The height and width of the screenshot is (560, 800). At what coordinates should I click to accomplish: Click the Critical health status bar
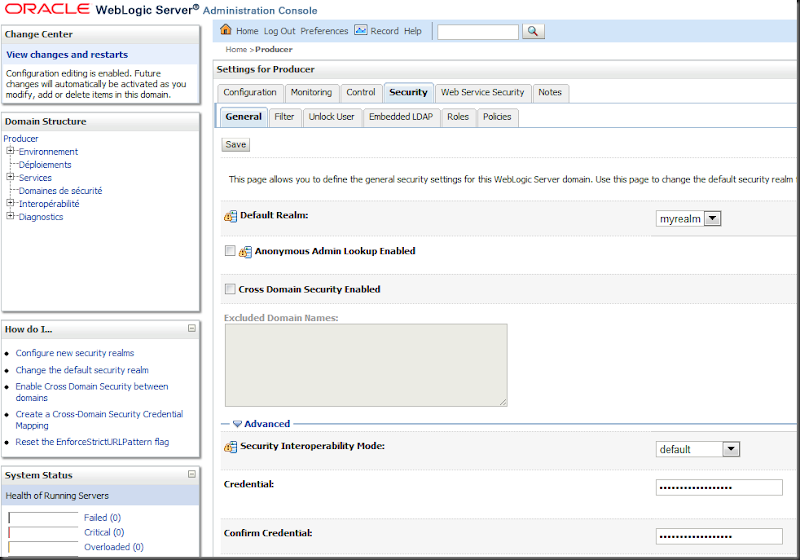pyautogui.click(x=43, y=532)
